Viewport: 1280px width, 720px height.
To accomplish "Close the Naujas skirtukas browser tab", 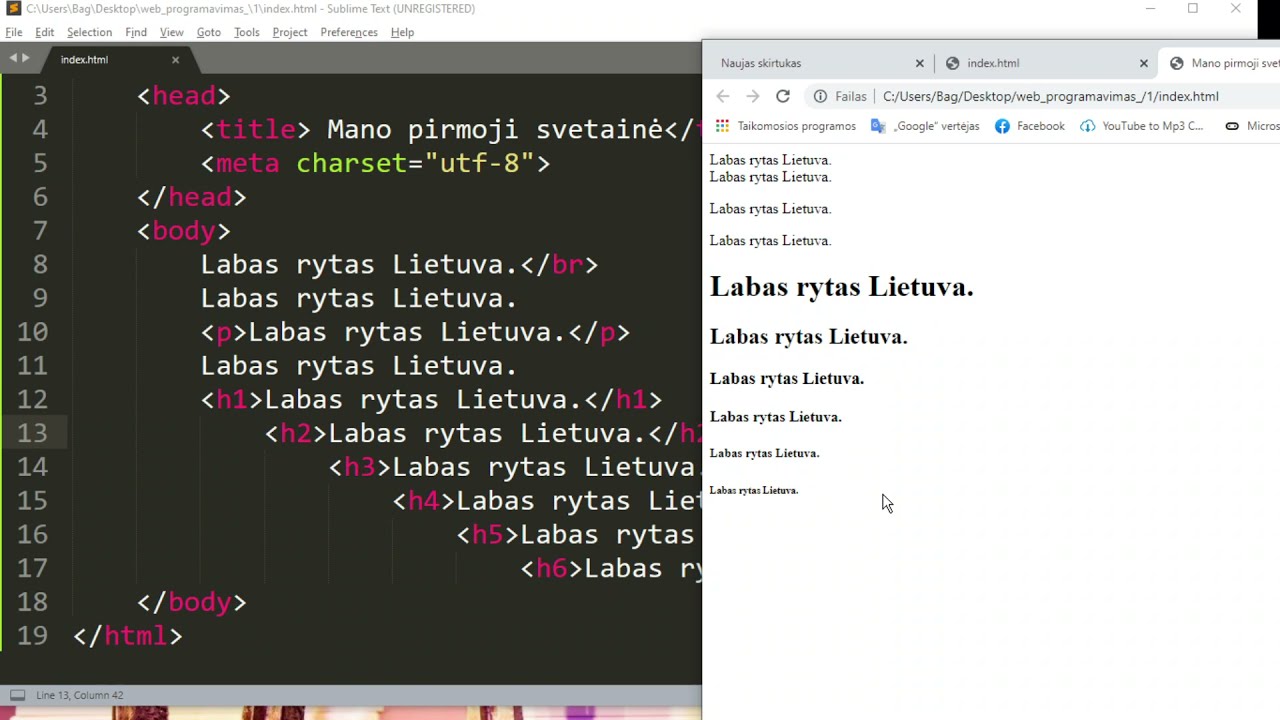I will (920, 63).
